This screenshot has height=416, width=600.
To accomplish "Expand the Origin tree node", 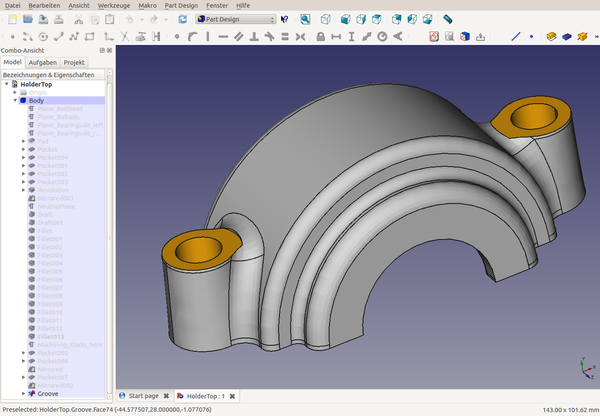I will (x=16, y=92).
